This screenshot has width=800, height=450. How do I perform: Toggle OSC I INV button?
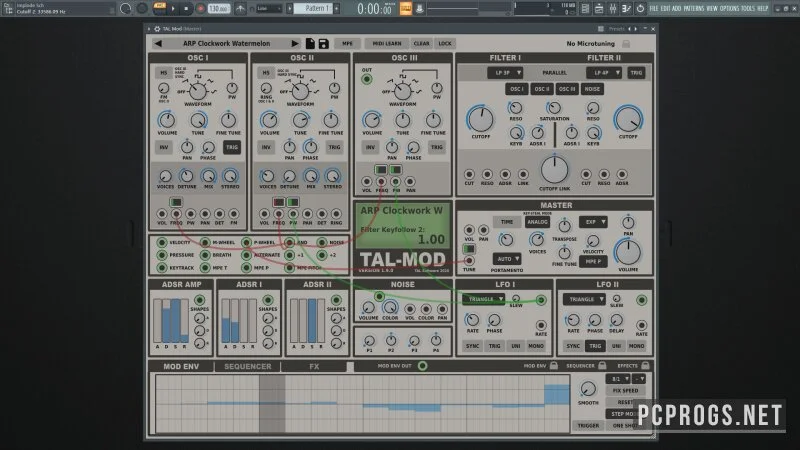tap(164, 147)
